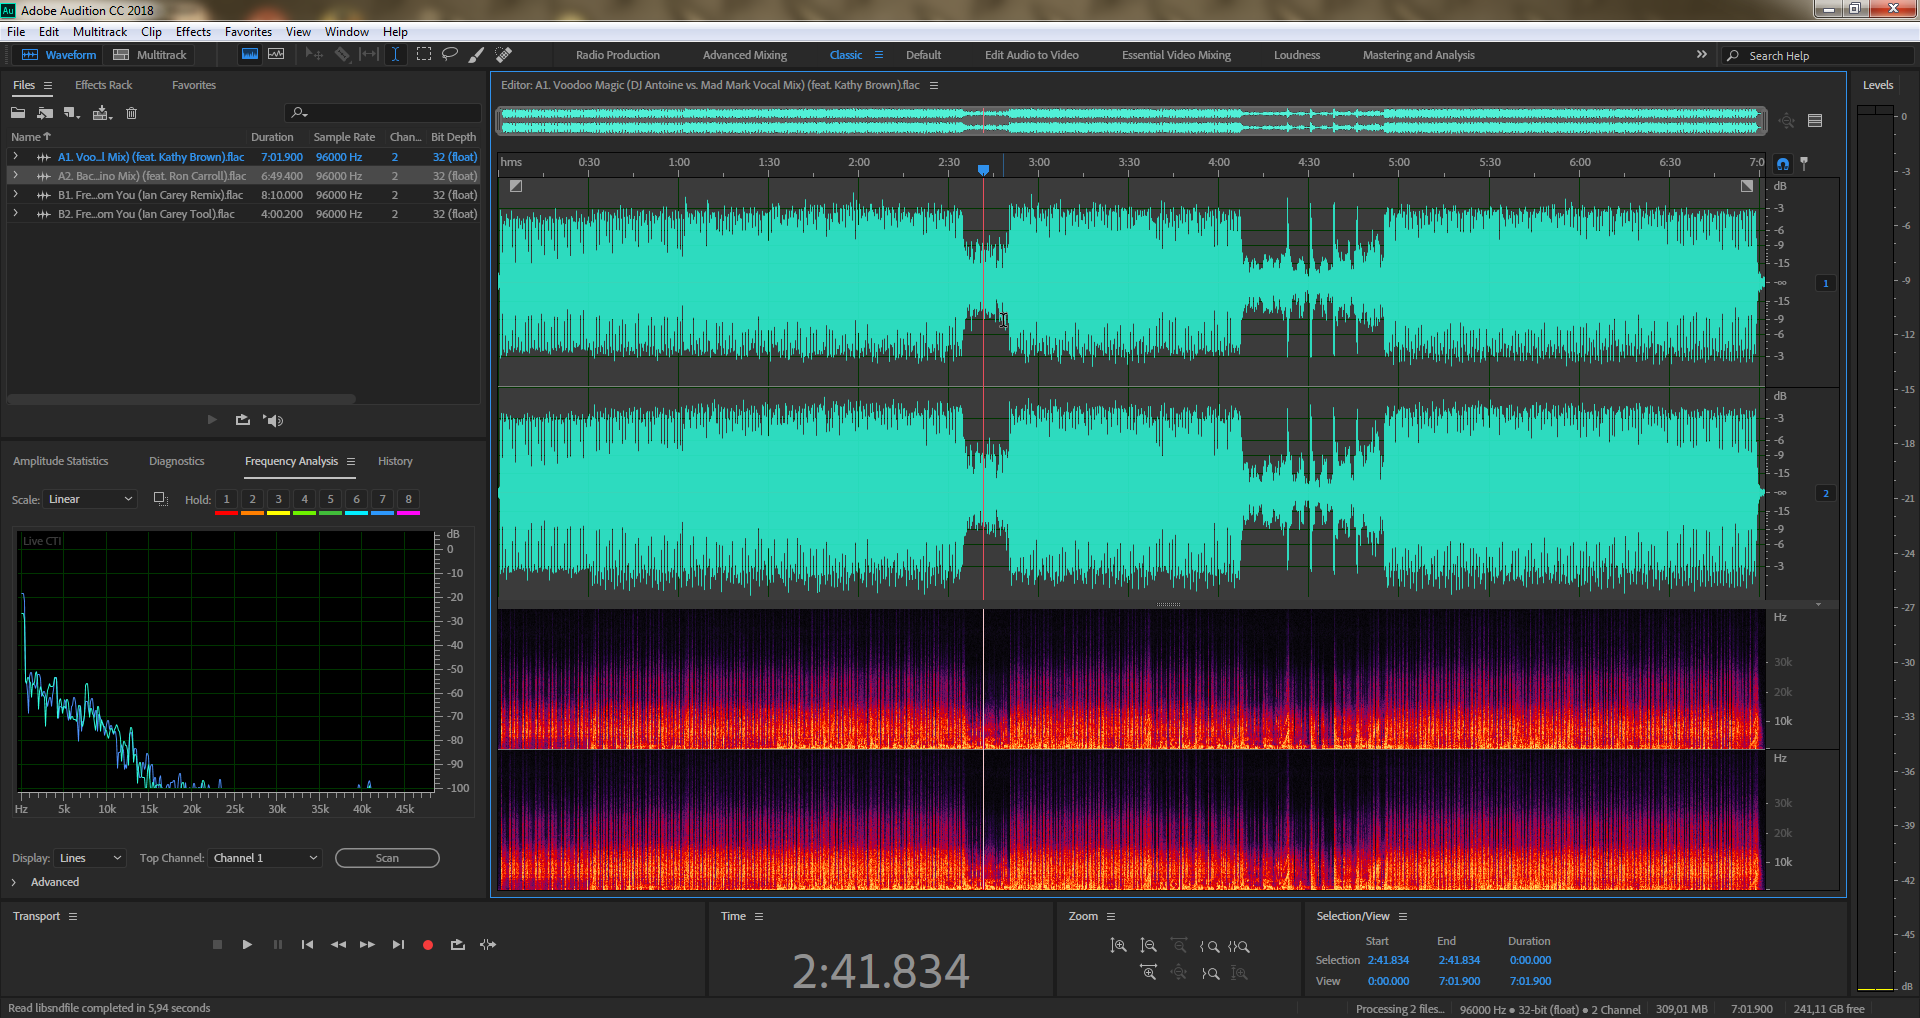Click the trash icon to close selected files
The image size is (1920, 1018).
(x=131, y=113)
